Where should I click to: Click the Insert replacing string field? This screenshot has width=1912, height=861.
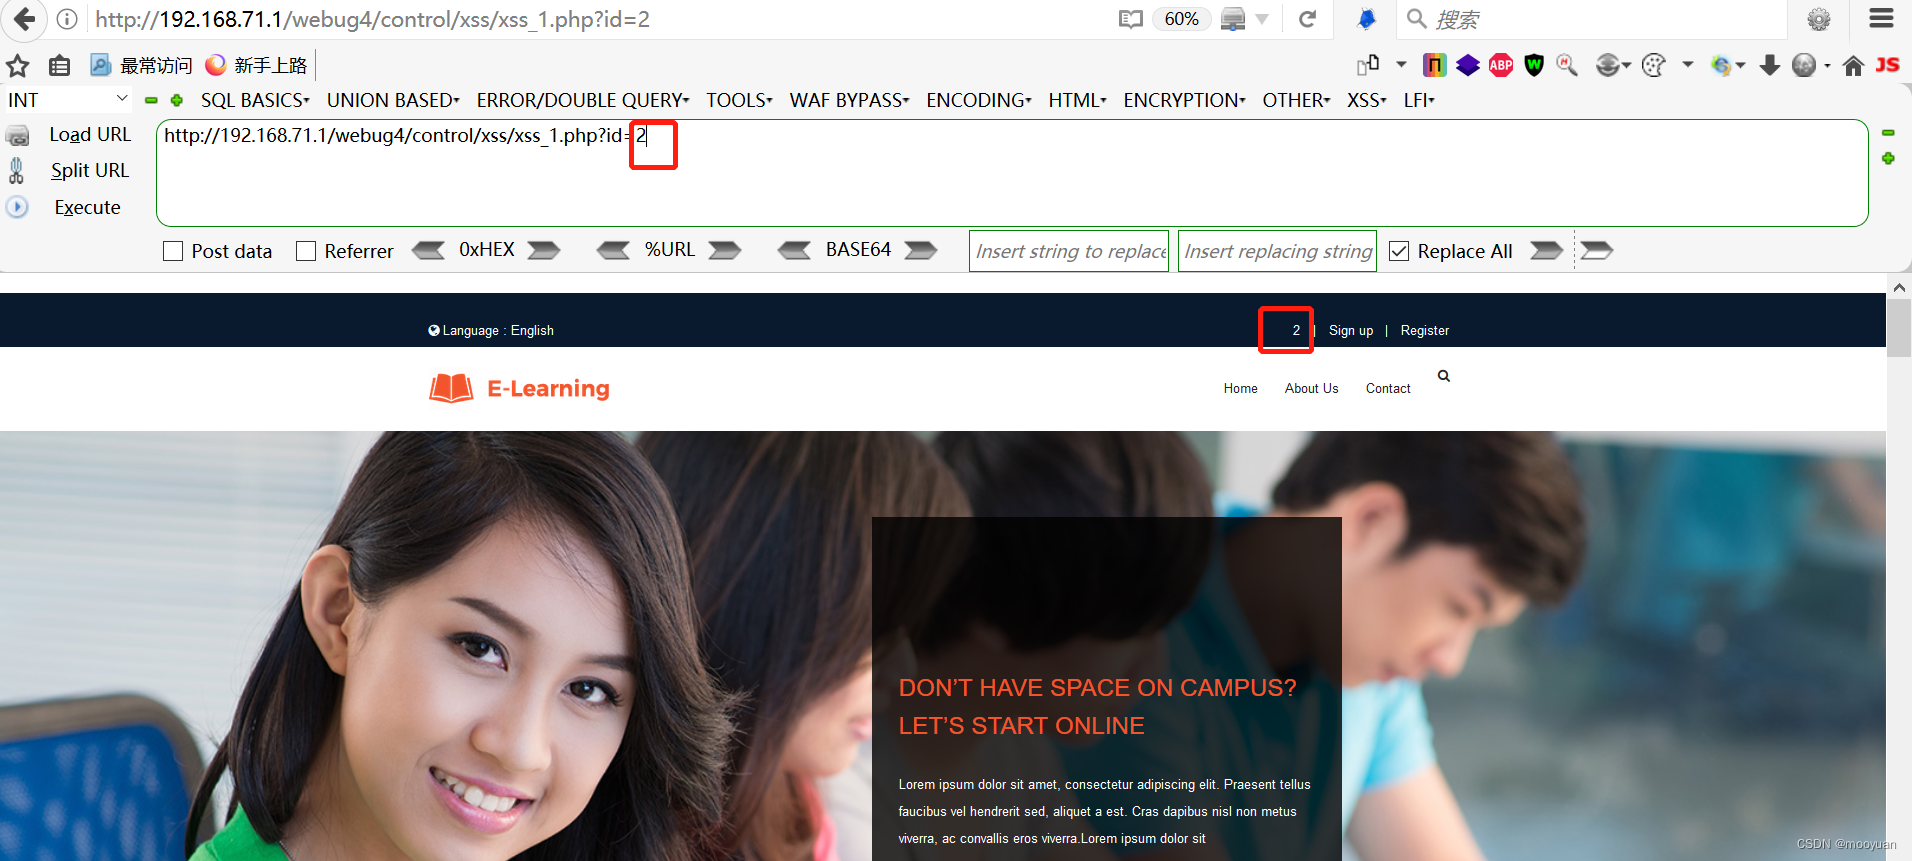point(1277,251)
